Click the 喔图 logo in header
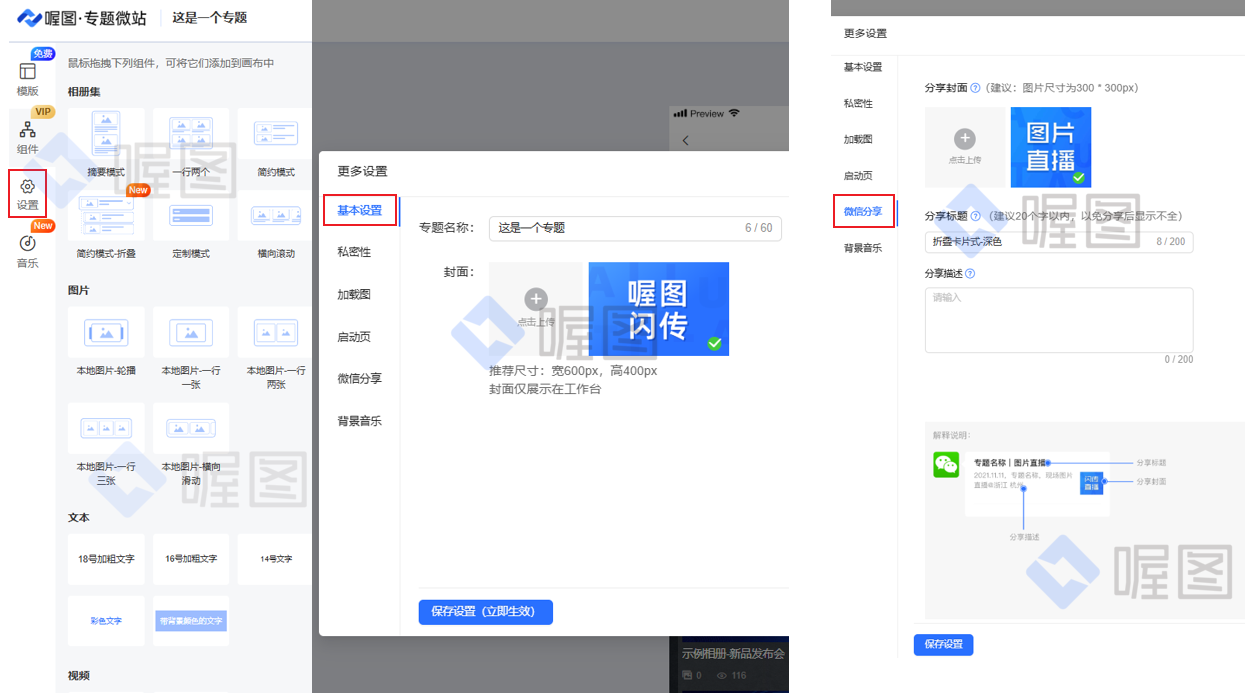Screen dimensions: 1254x693 click(82, 17)
